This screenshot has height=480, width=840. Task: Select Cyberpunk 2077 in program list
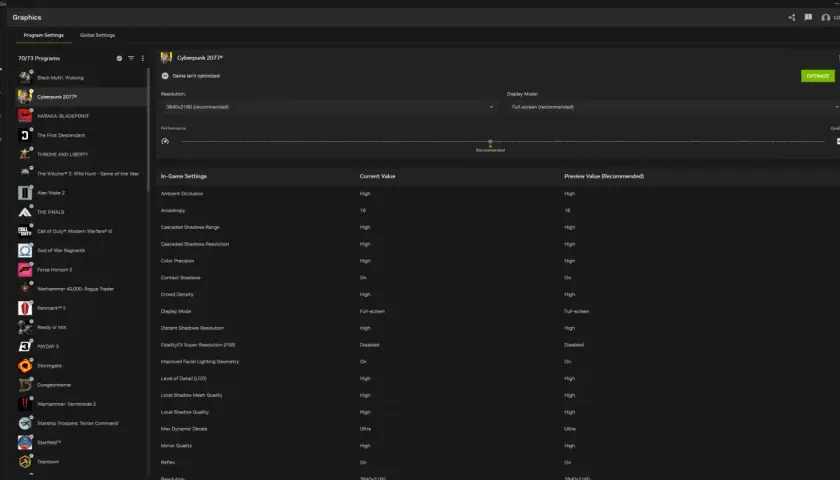point(81,97)
